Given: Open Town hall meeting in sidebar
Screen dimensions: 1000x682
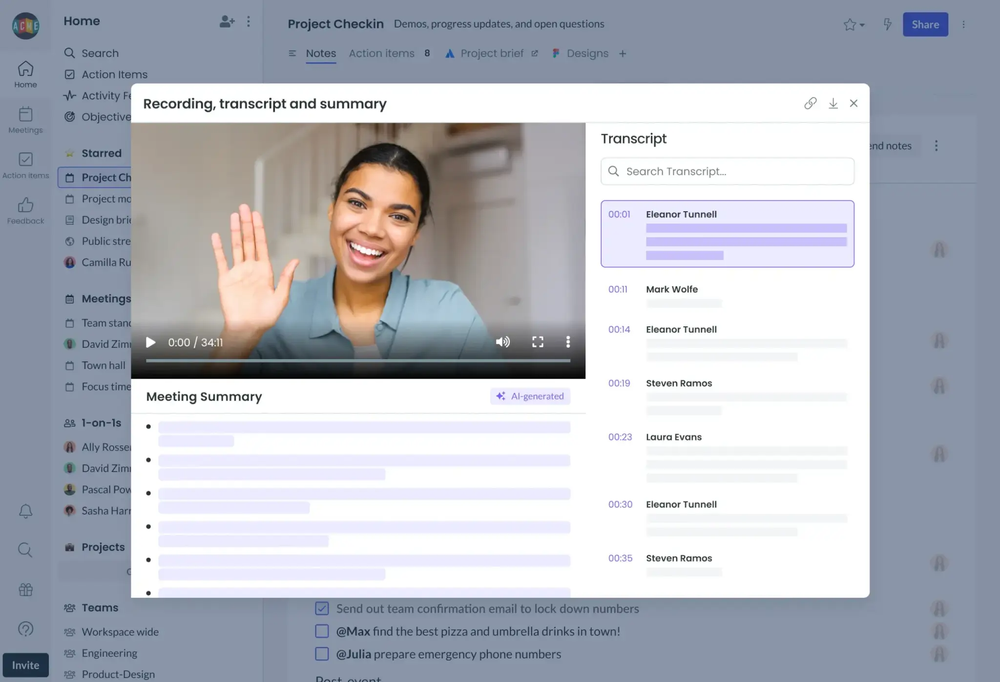Looking at the screenshot, I should 96,366.
